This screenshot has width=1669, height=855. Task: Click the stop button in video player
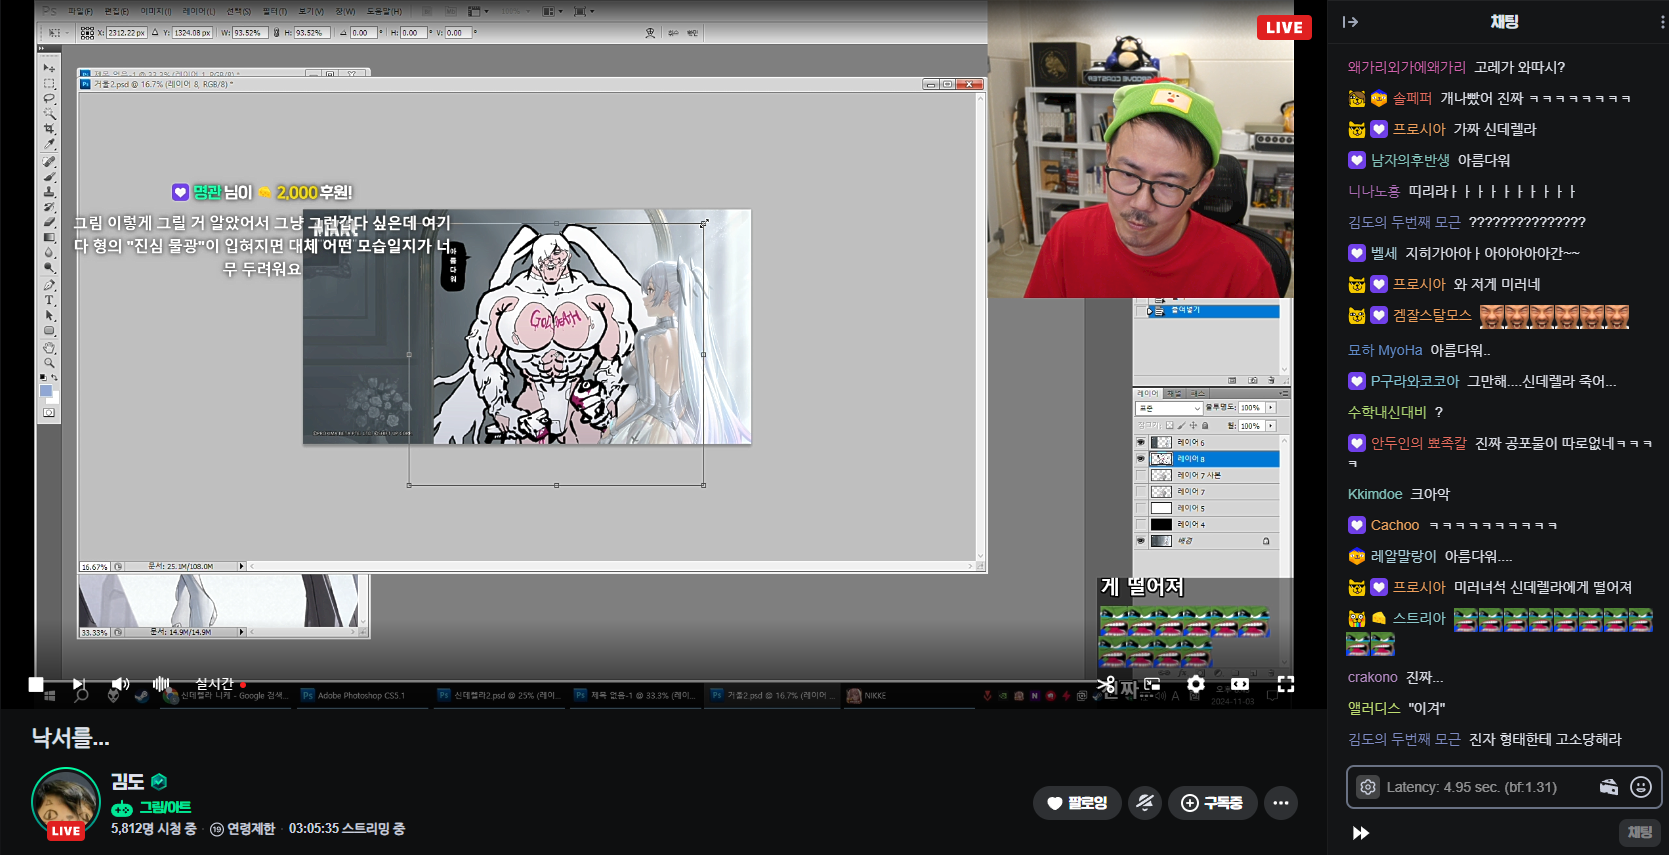[x=36, y=684]
